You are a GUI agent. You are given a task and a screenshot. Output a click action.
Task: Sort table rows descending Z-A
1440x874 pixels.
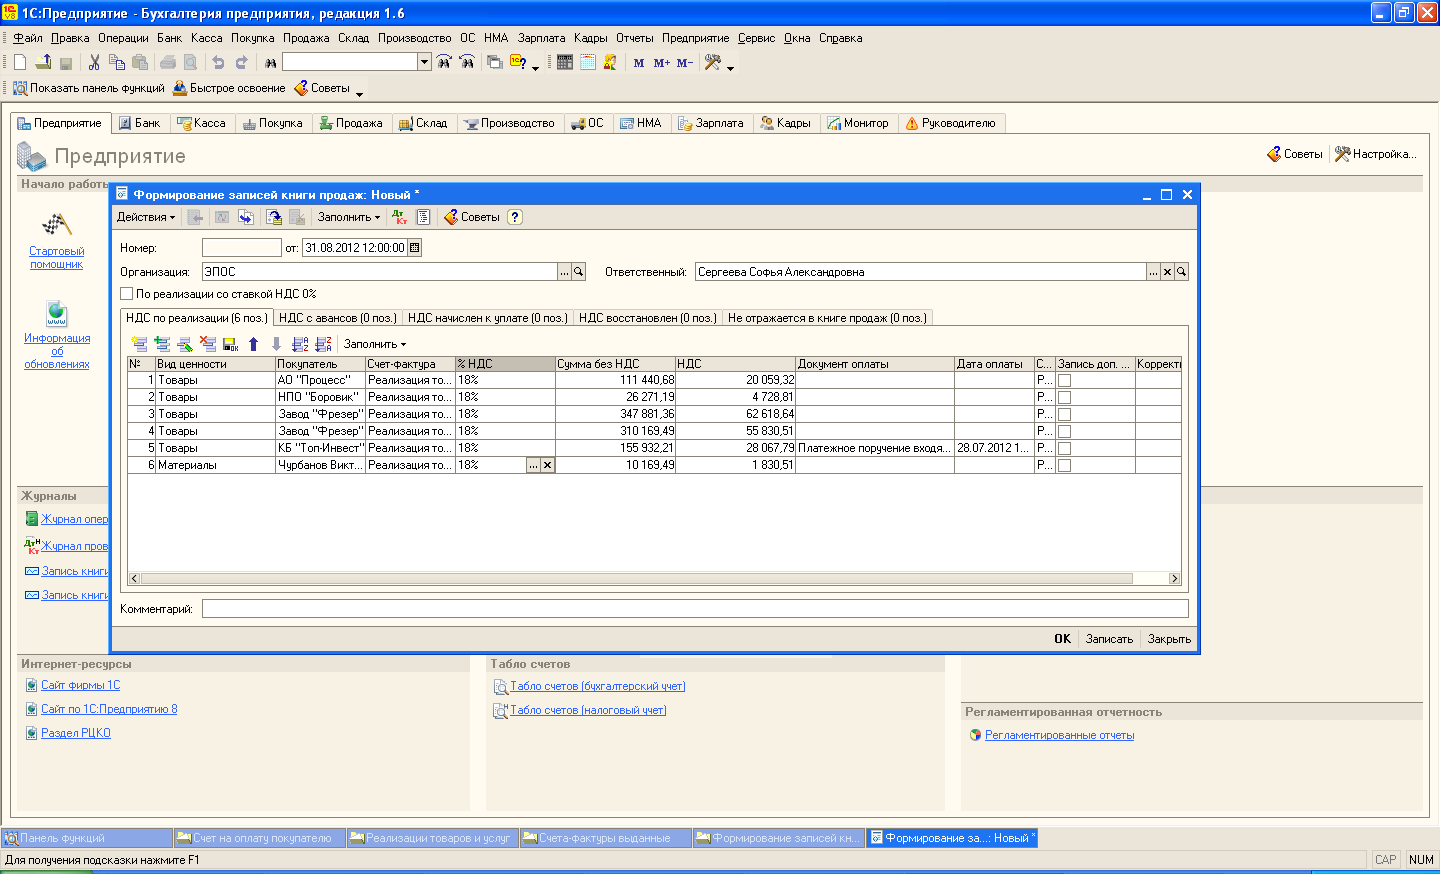tap(323, 344)
